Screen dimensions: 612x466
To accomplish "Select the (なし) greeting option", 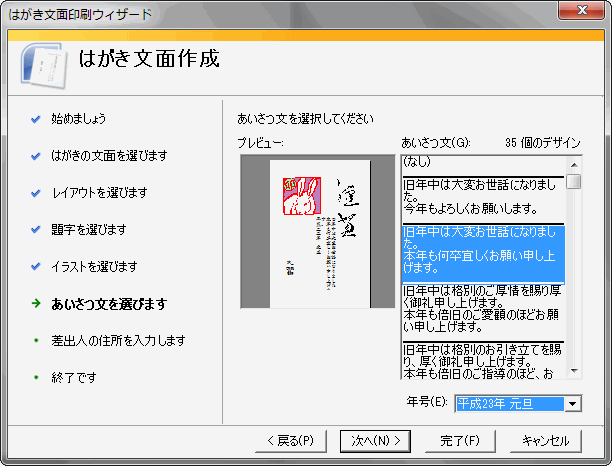I will tap(420, 161).
